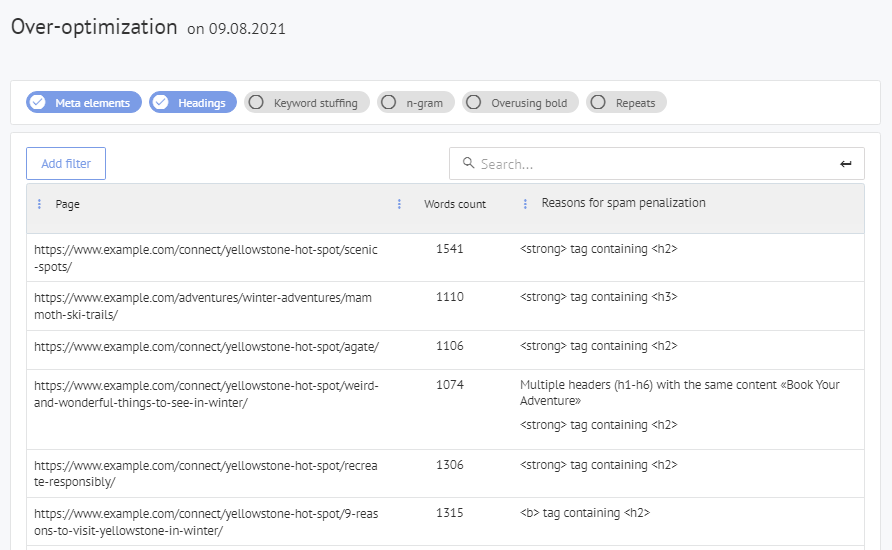The height and width of the screenshot is (550, 892).
Task: Focus the Search input field
Action: coord(650,164)
